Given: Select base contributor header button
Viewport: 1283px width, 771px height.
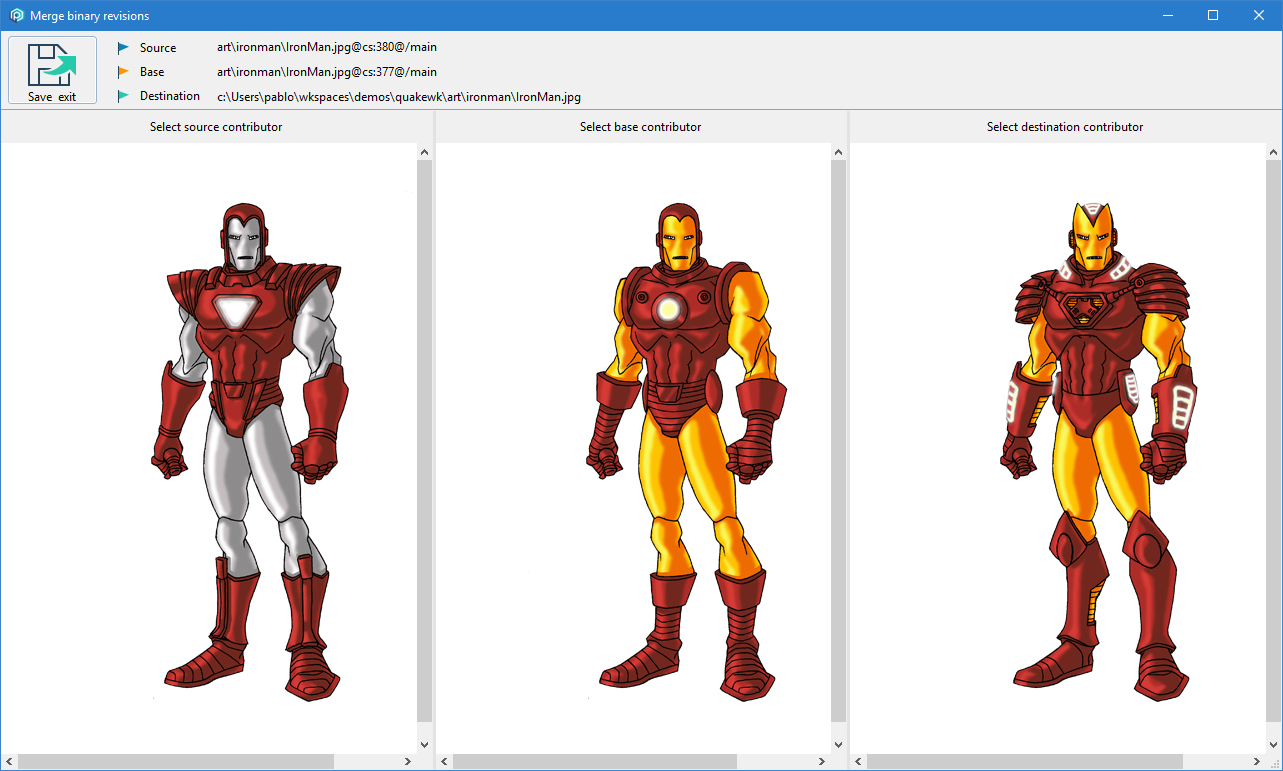Looking at the screenshot, I should [641, 127].
